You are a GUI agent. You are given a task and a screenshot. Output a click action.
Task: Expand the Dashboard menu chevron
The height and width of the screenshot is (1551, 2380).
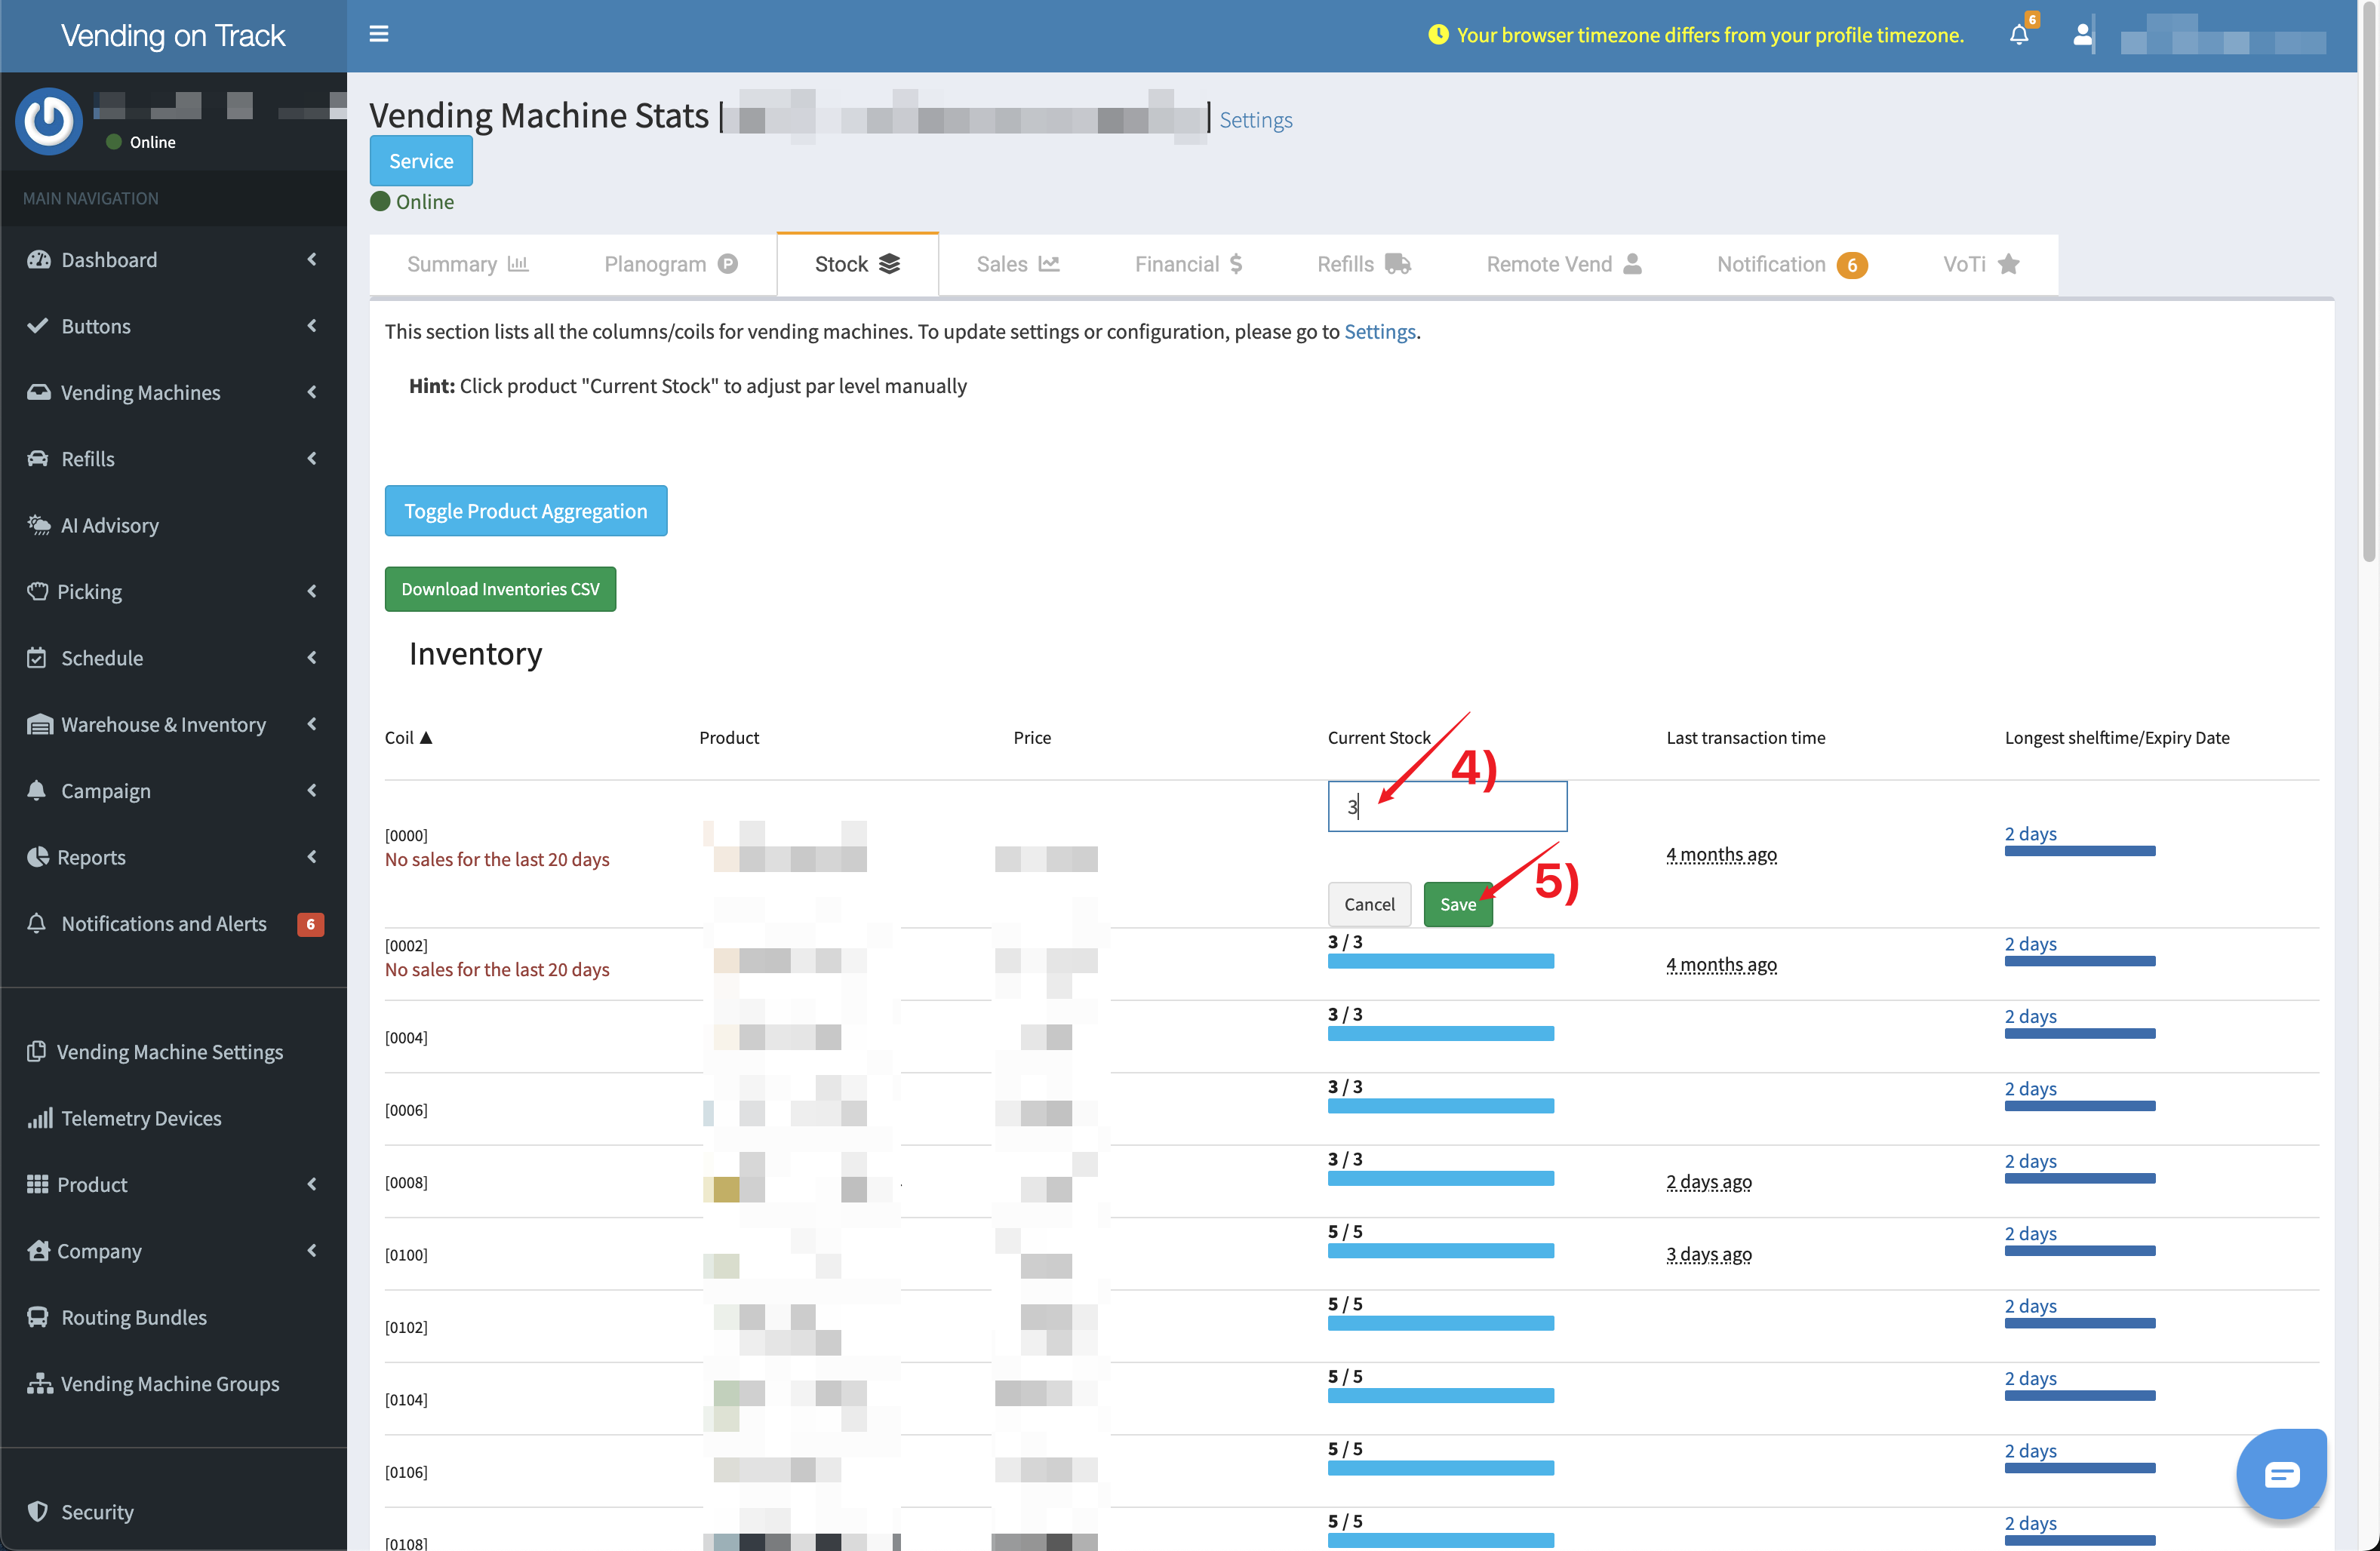311,259
